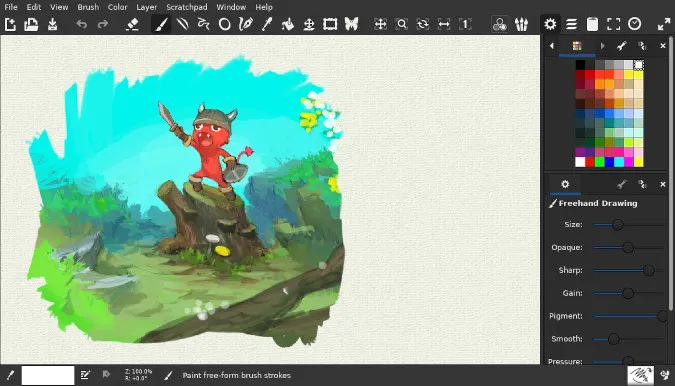Open the current brush thumbnail in footer
The width and height of the screenshot is (675, 386).
(x=640, y=375)
